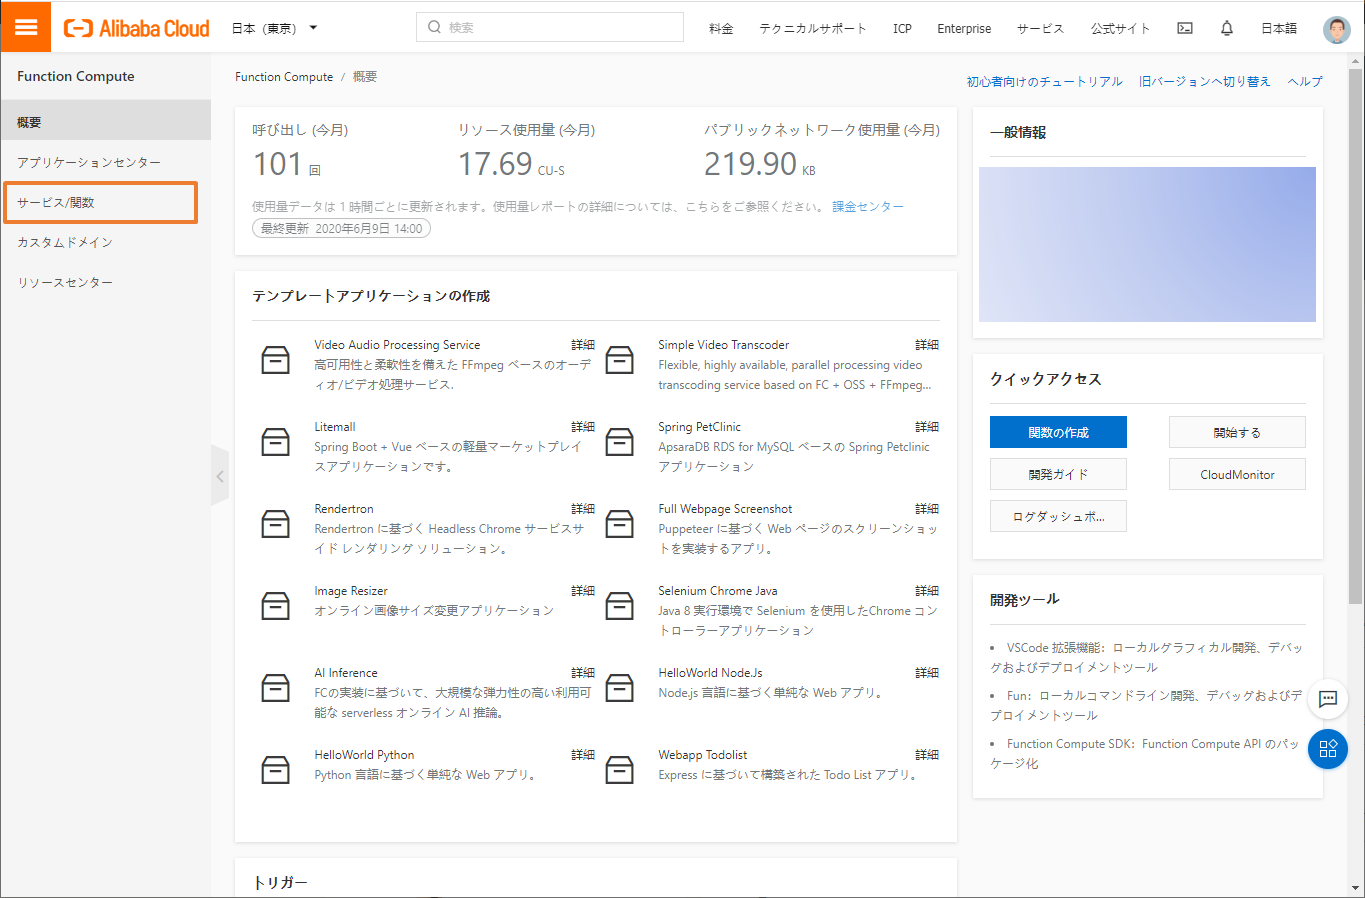
Task: Open 詳細 for Webapp Todolist
Action: pyautogui.click(x=927, y=754)
